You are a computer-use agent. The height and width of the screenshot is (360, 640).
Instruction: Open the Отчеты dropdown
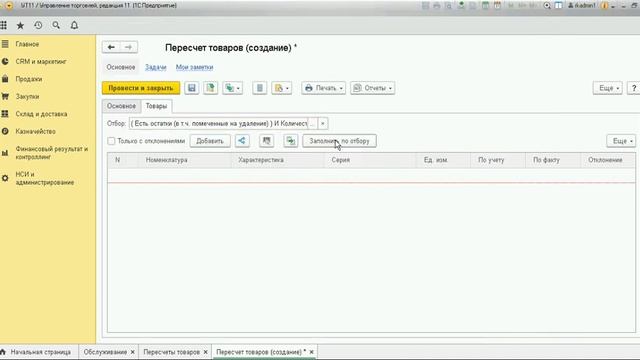(x=373, y=88)
